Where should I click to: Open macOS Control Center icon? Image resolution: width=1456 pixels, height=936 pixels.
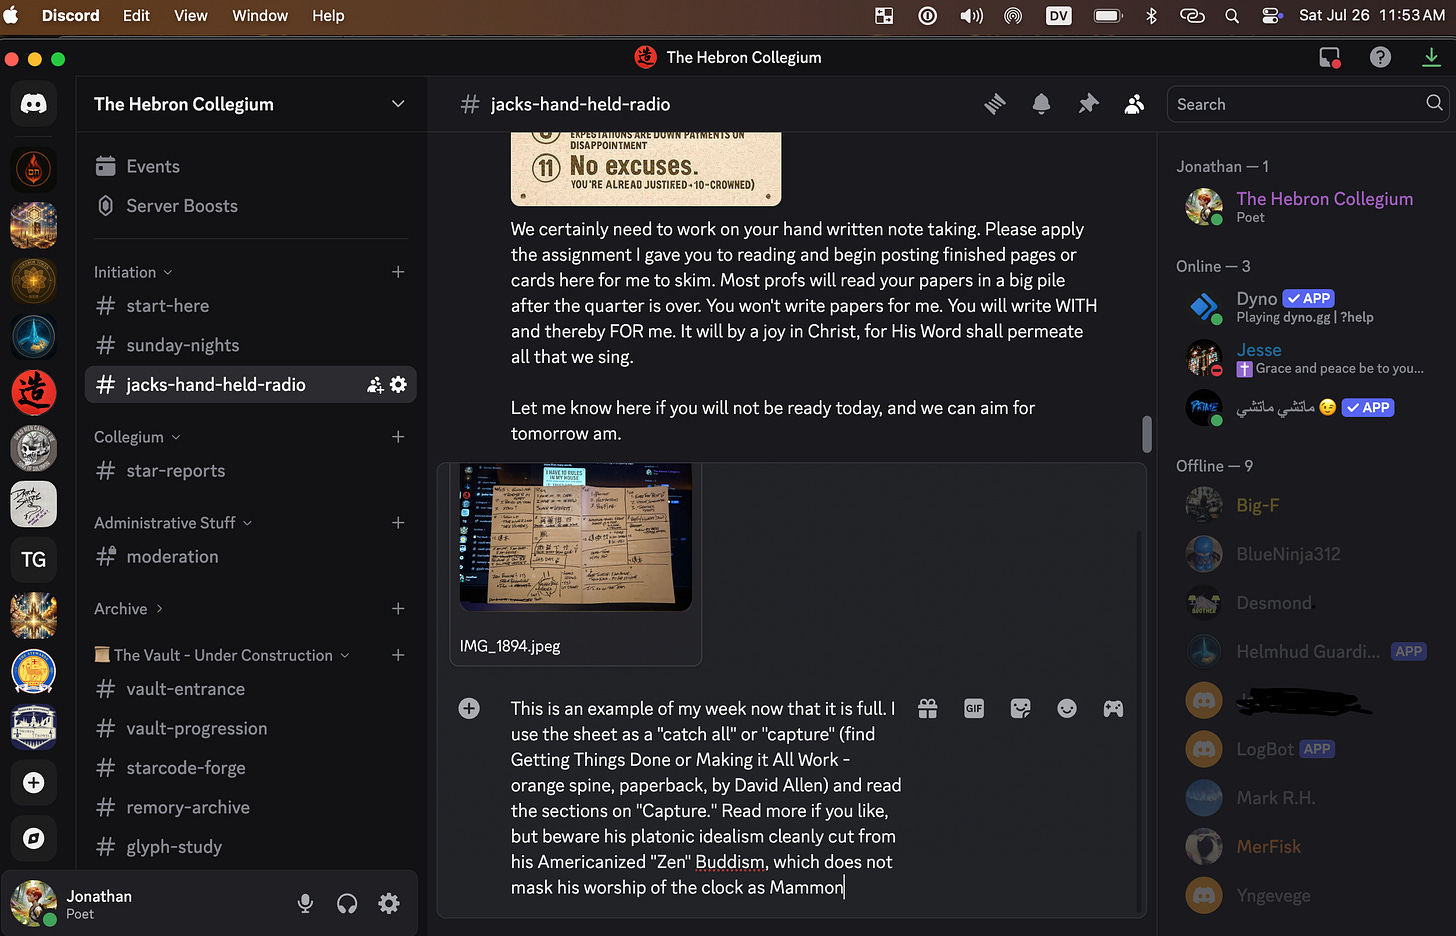[1272, 15]
